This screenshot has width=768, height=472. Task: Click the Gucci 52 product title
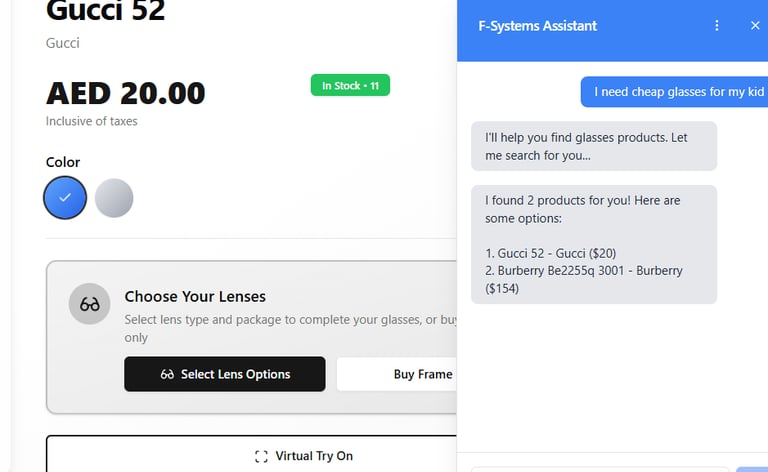point(105,12)
